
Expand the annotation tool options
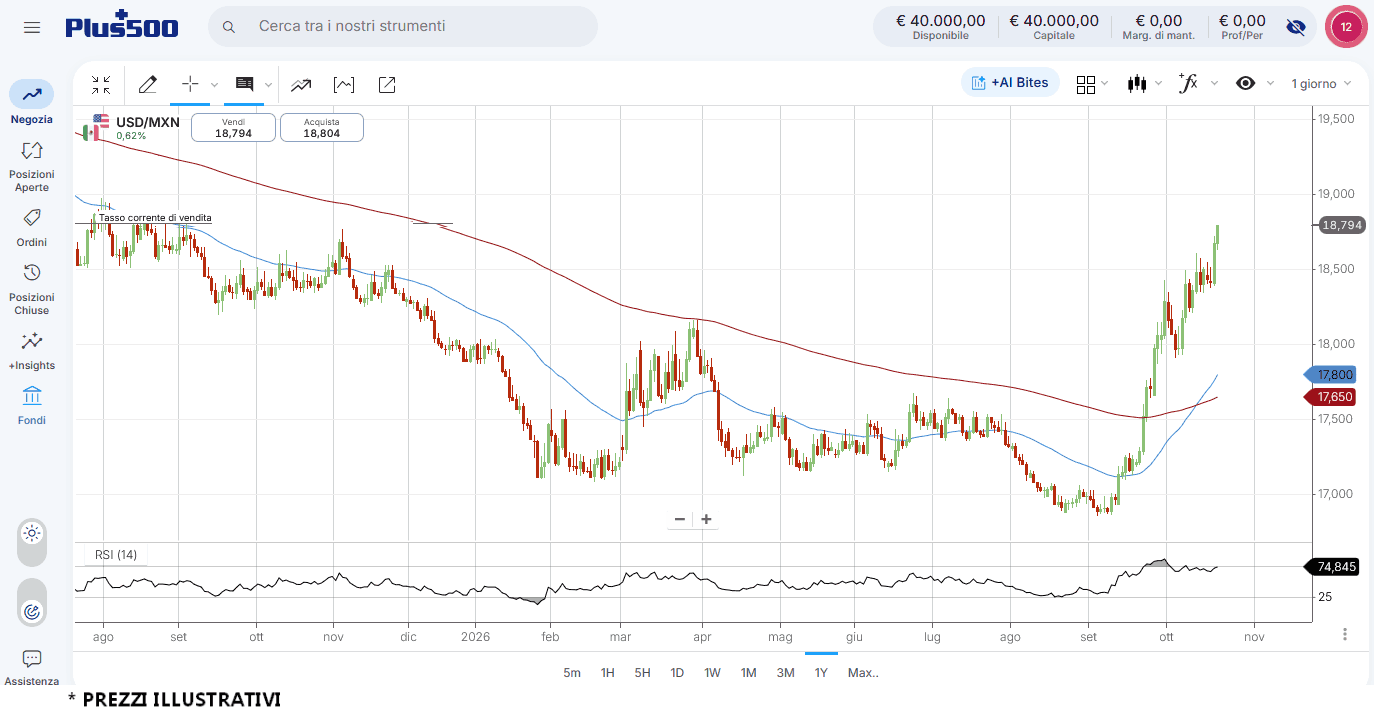pyautogui.click(x=268, y=85)
